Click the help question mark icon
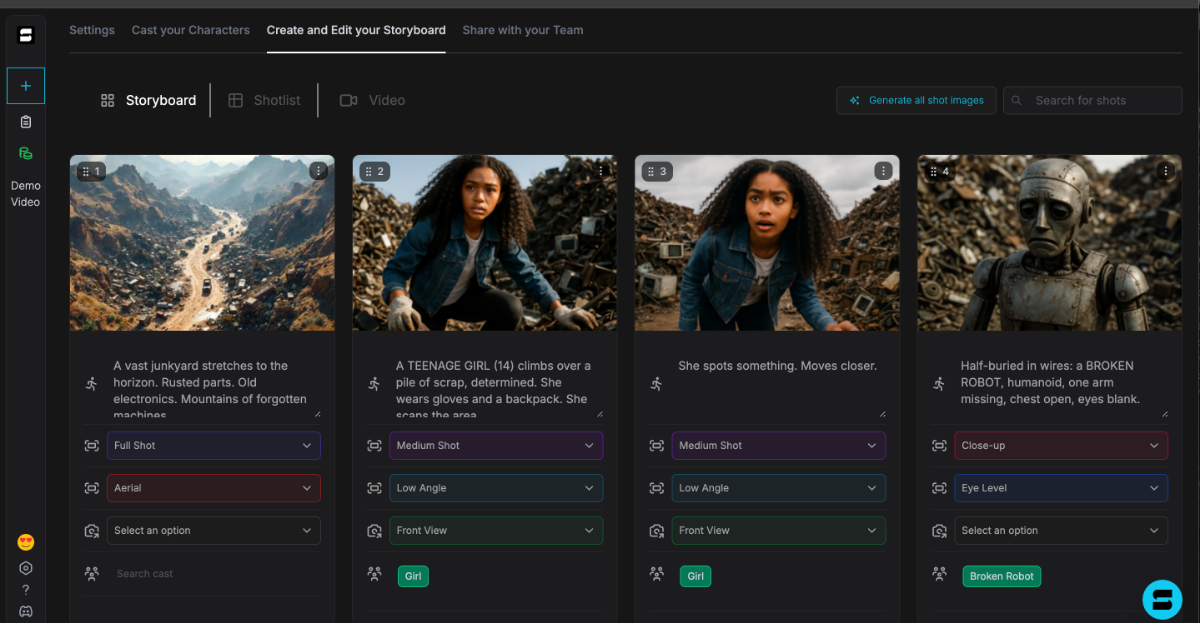1200x623 pixels. (x=26, y=590)
